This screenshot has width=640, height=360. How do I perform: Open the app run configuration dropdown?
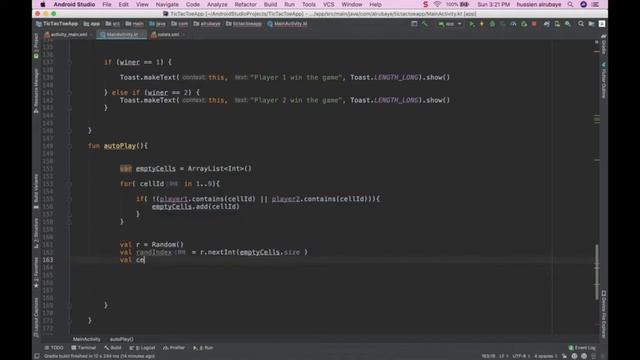450,24
